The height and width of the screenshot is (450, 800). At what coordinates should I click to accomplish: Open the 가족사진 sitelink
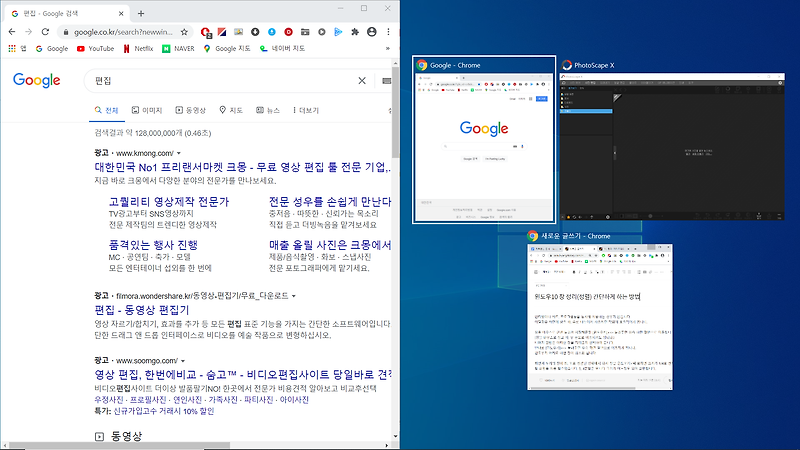223,399
